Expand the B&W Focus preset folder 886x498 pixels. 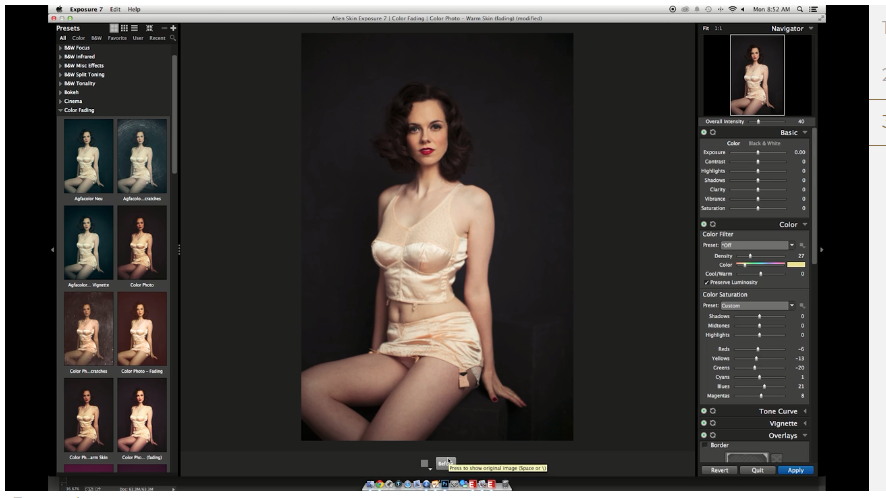click(60, 48)
